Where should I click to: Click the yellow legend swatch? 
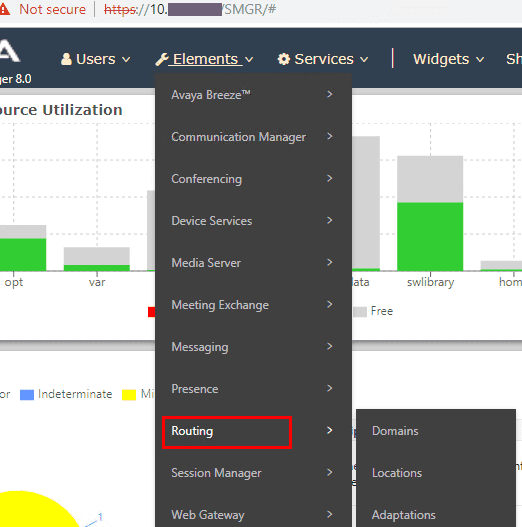(x=129, y=395)
